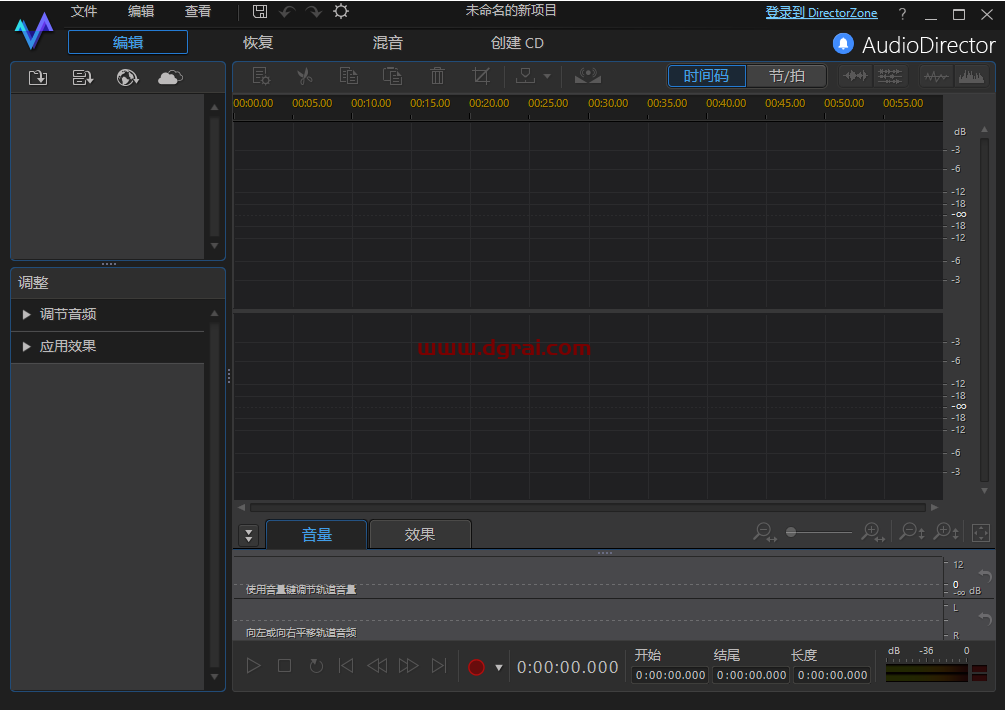This screenshot has width=1005, height=710.
Task: Open DirectorZone download via globe icon
Action: point(127,77)
